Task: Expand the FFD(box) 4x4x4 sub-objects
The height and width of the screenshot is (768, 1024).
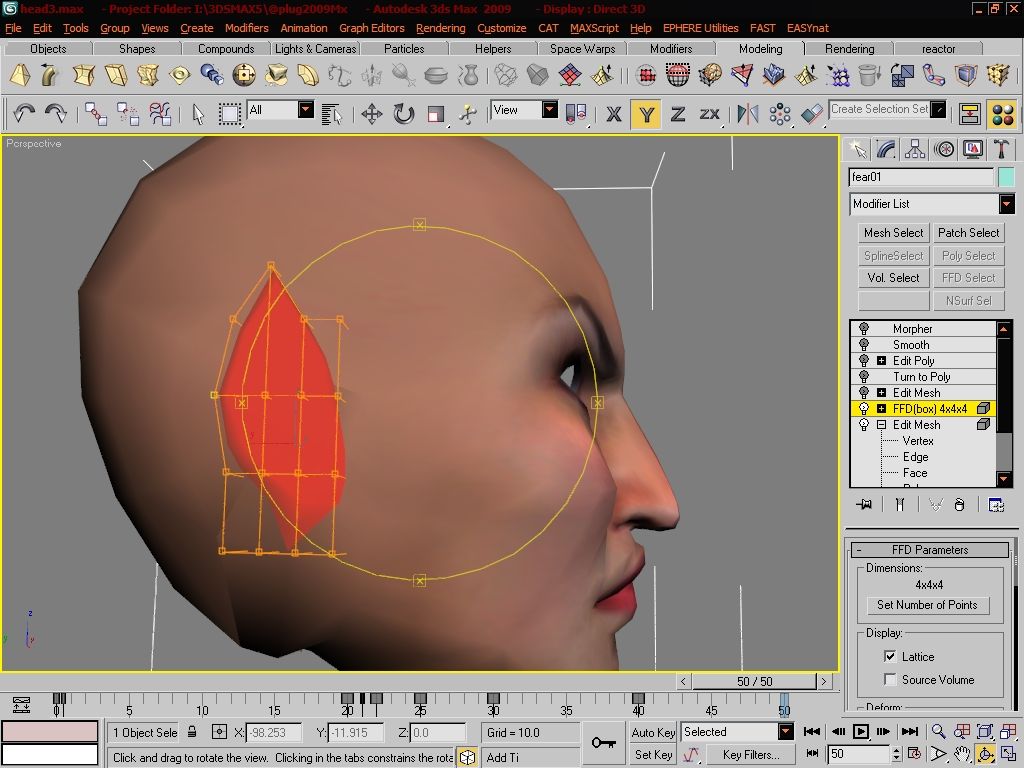Action: click(881, 409)
